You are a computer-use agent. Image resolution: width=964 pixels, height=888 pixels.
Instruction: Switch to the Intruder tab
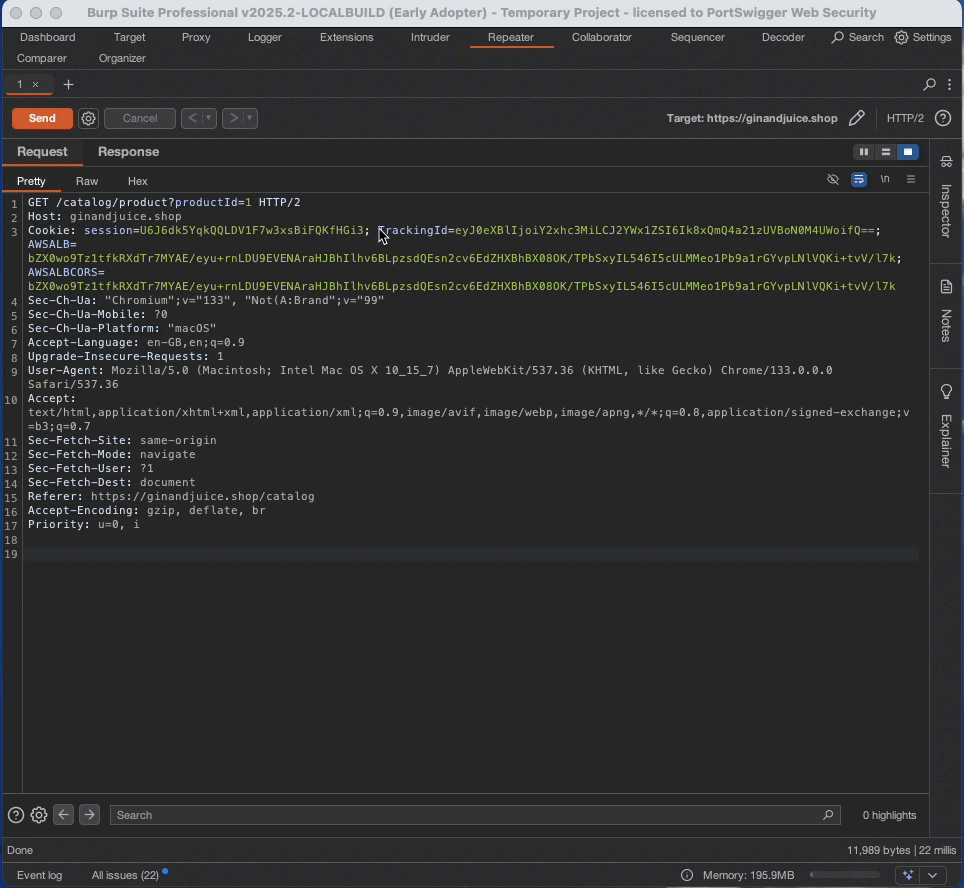click(430, 37)
